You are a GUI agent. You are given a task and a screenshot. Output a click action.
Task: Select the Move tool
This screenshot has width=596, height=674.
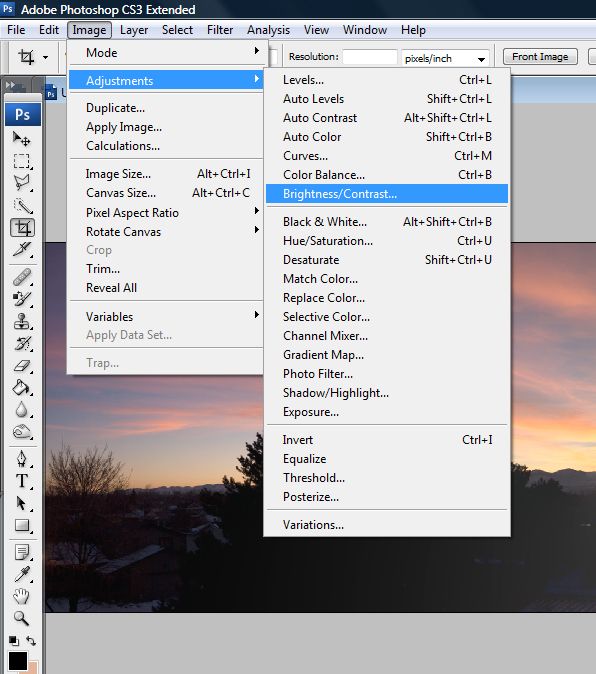click(21, 139)
